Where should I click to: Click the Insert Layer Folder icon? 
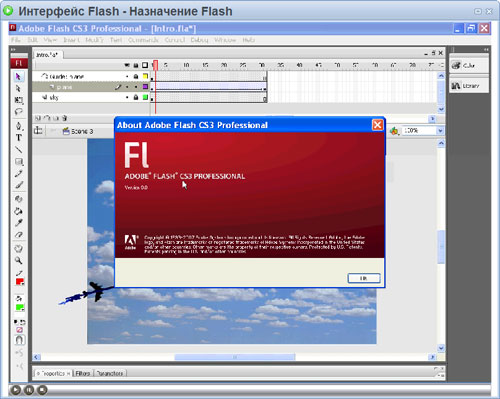pyautogui.click(x=56, y=118)
